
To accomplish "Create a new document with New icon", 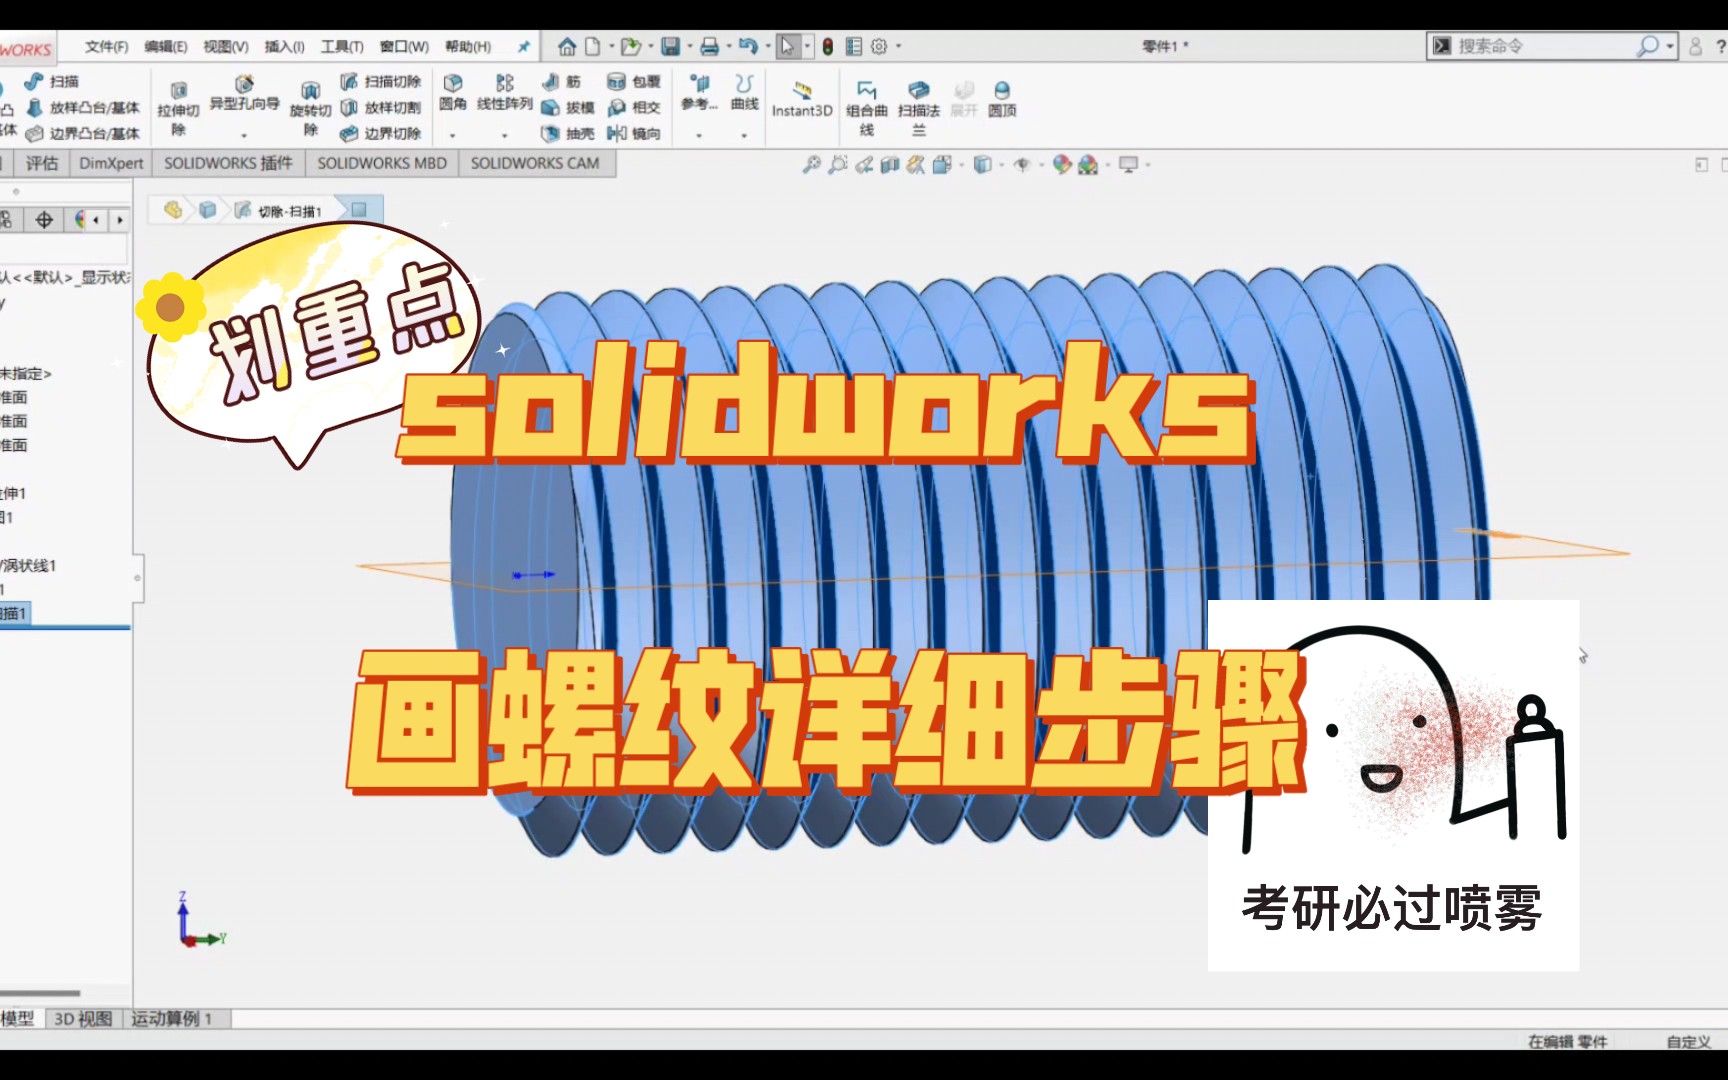I will [x=592, y=46].
